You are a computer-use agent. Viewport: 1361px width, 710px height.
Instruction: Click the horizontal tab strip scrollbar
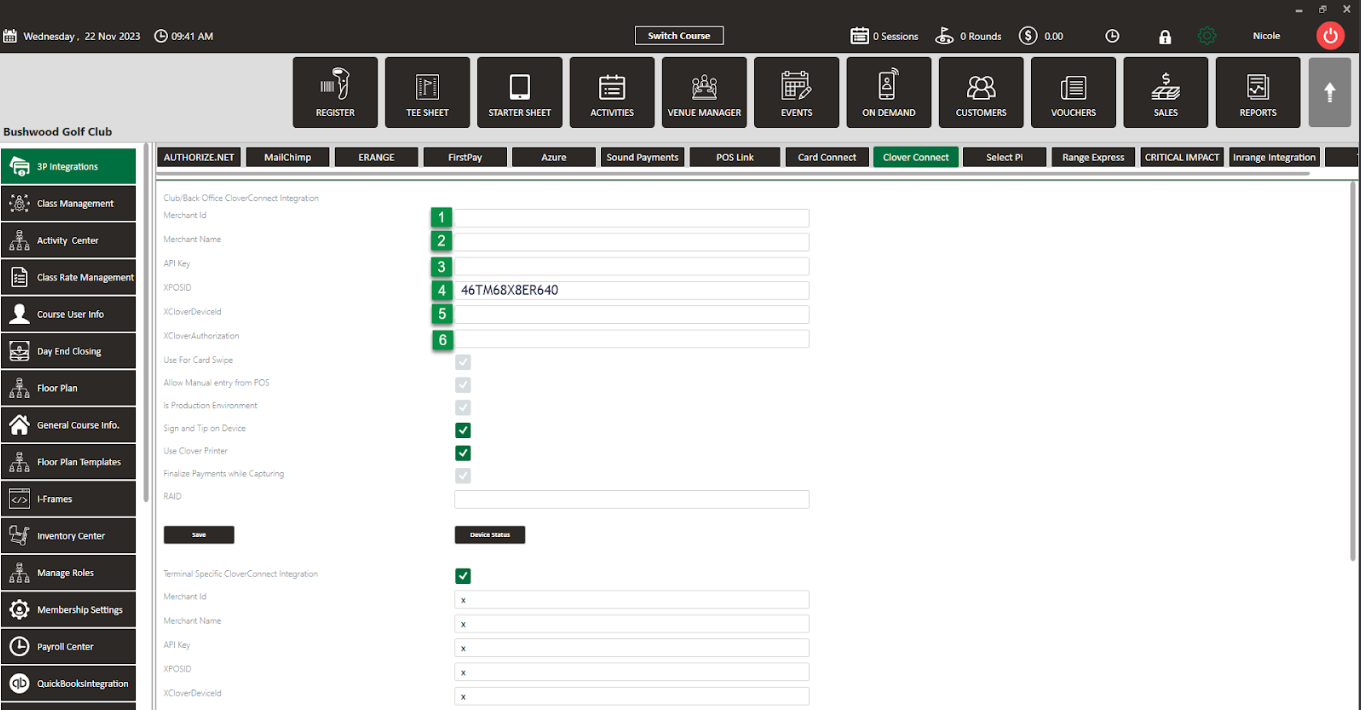pyautogui.click(x=735, y=173)
